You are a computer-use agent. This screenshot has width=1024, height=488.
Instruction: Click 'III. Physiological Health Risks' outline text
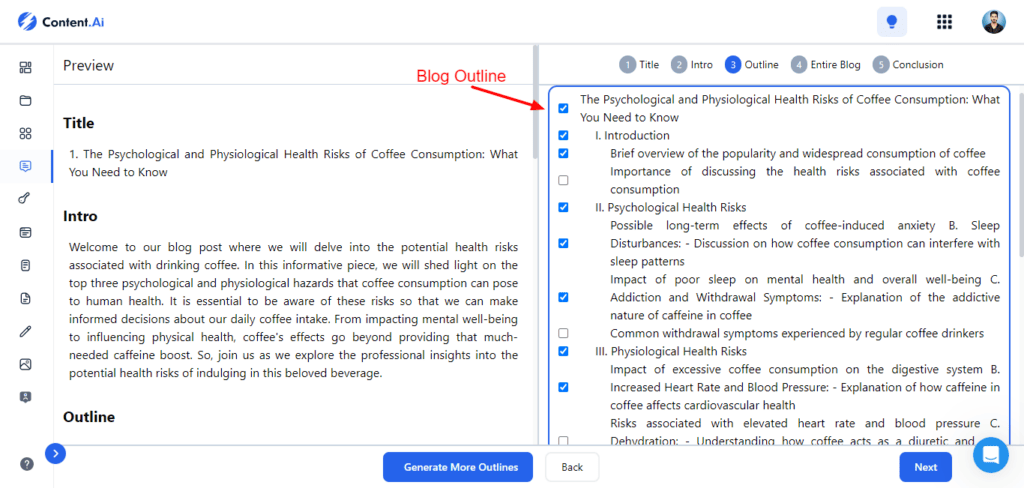pyautogui.click(x=671, y=351)
